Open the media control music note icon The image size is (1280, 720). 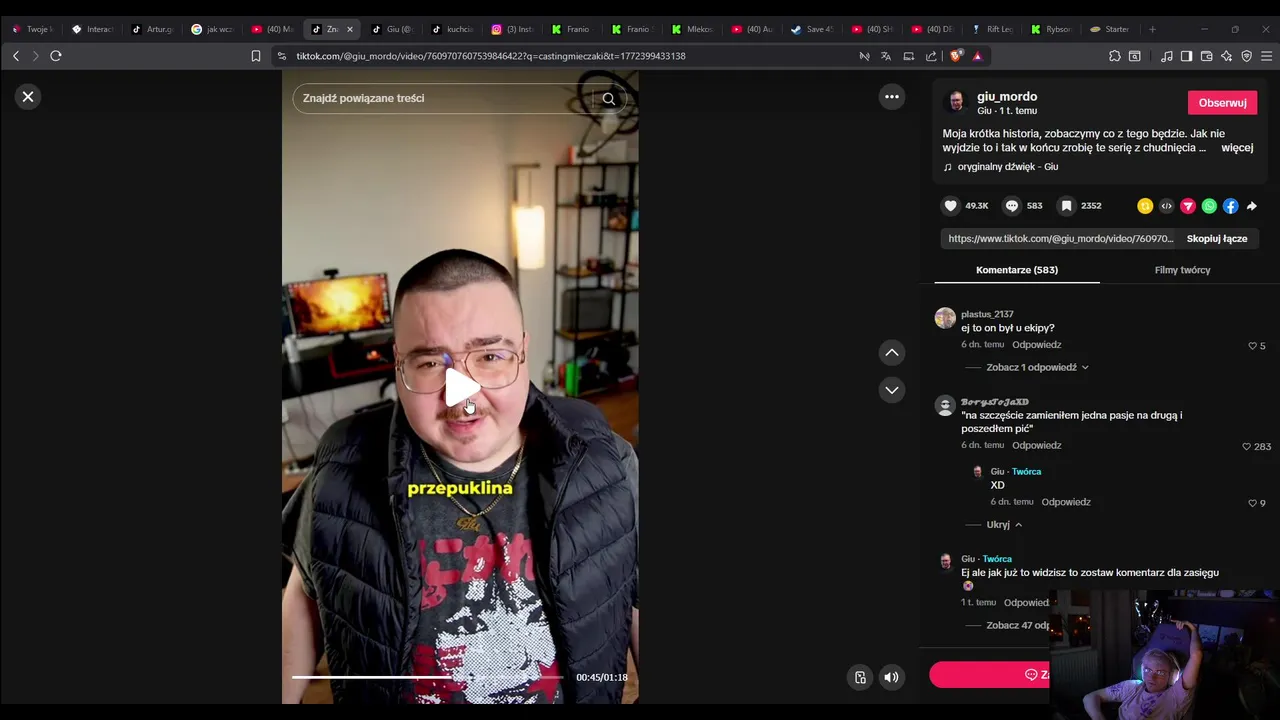[x=1166, y=56]
